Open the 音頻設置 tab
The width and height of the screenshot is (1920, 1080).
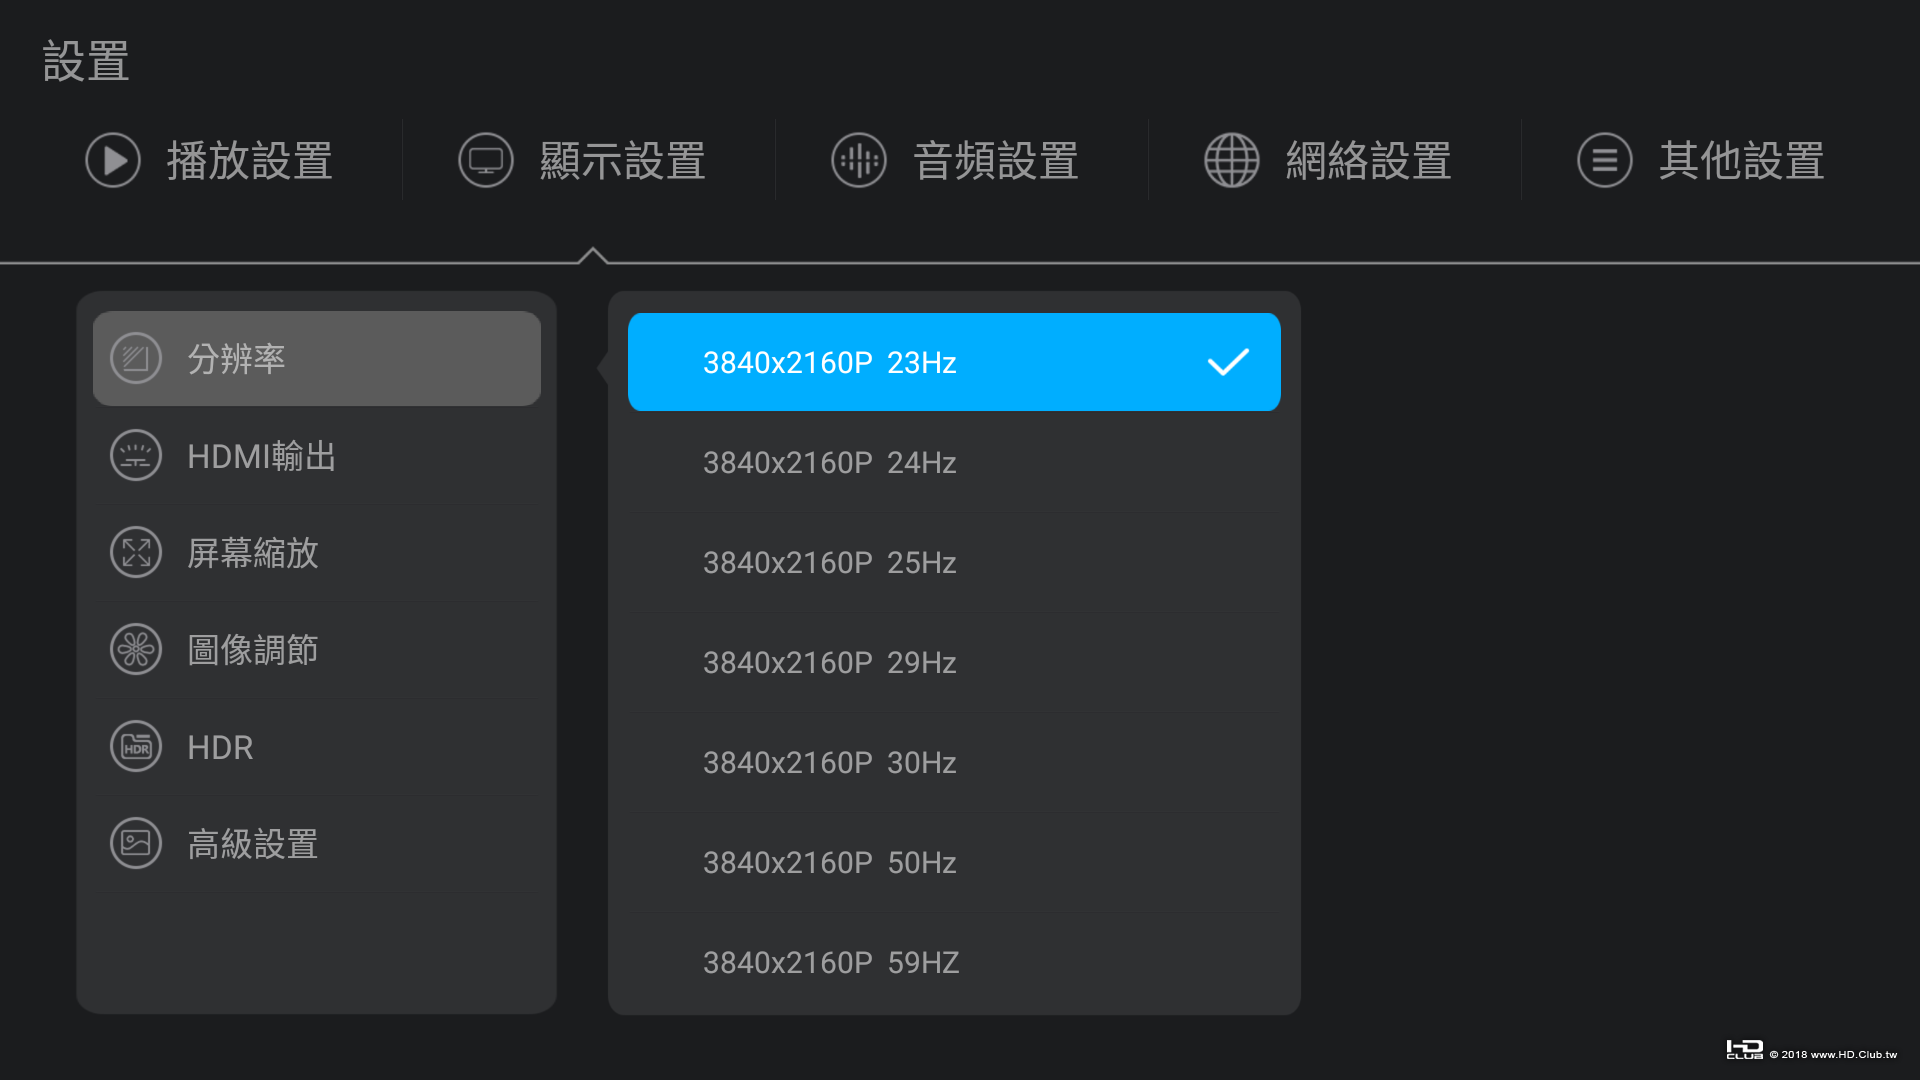(995, 161)
